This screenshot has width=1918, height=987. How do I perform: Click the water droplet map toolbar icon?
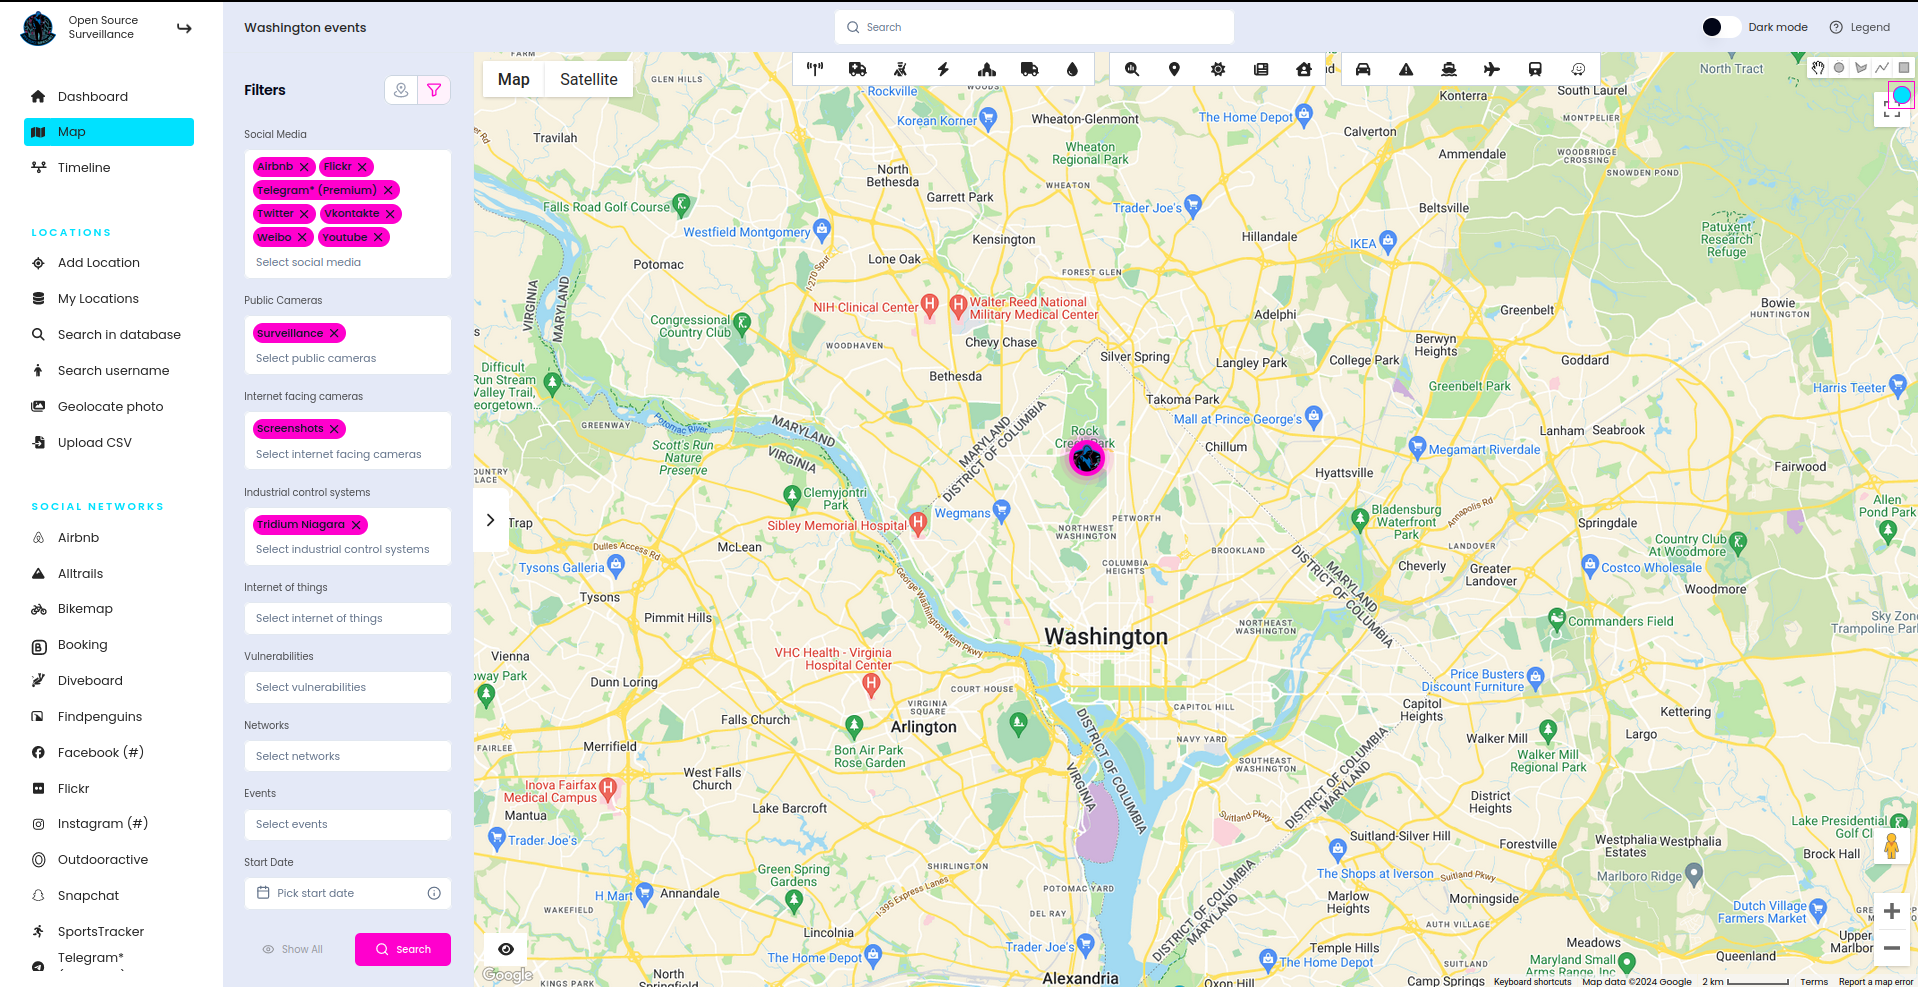pos(1072,69)
